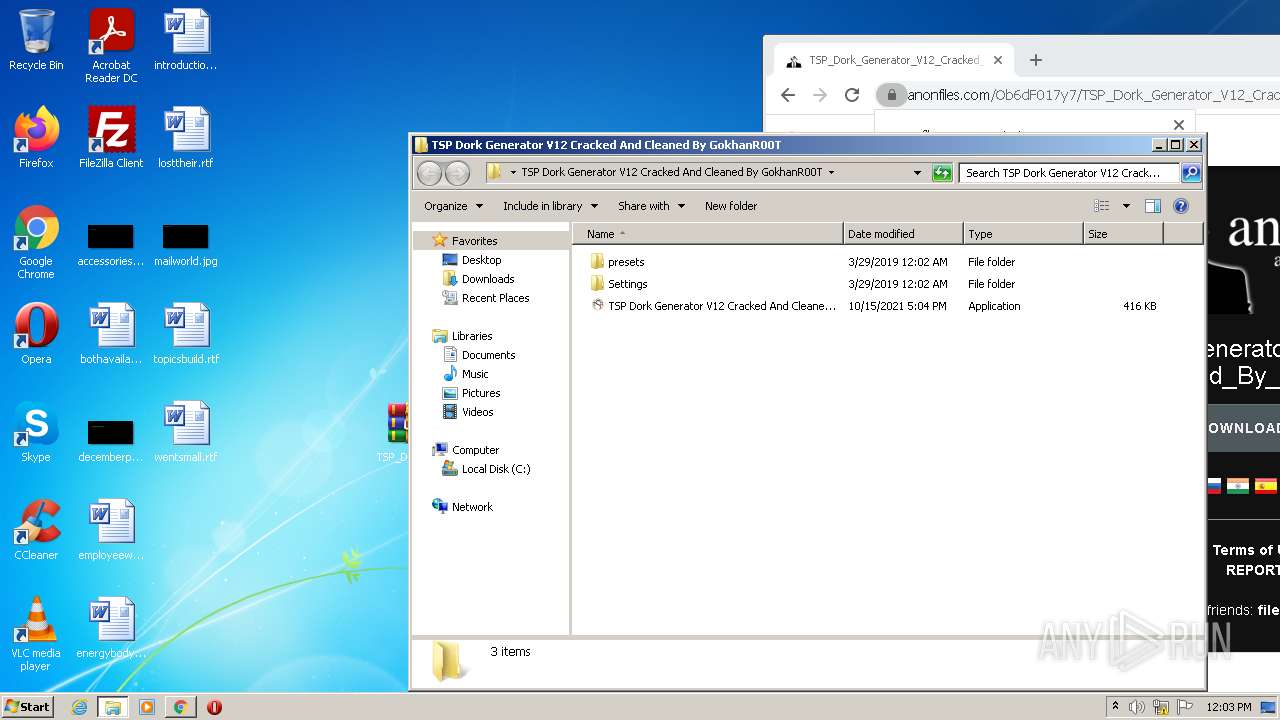Open Windows Media Player from taskbar
Viewport: 1280px width, 720px height.
(x=147, y=707)
